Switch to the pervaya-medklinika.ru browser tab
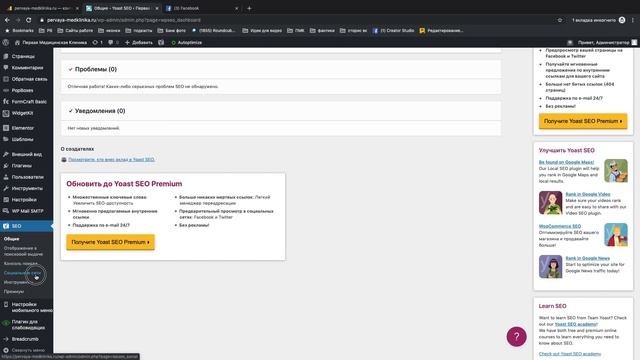 [x=42, y=8]
